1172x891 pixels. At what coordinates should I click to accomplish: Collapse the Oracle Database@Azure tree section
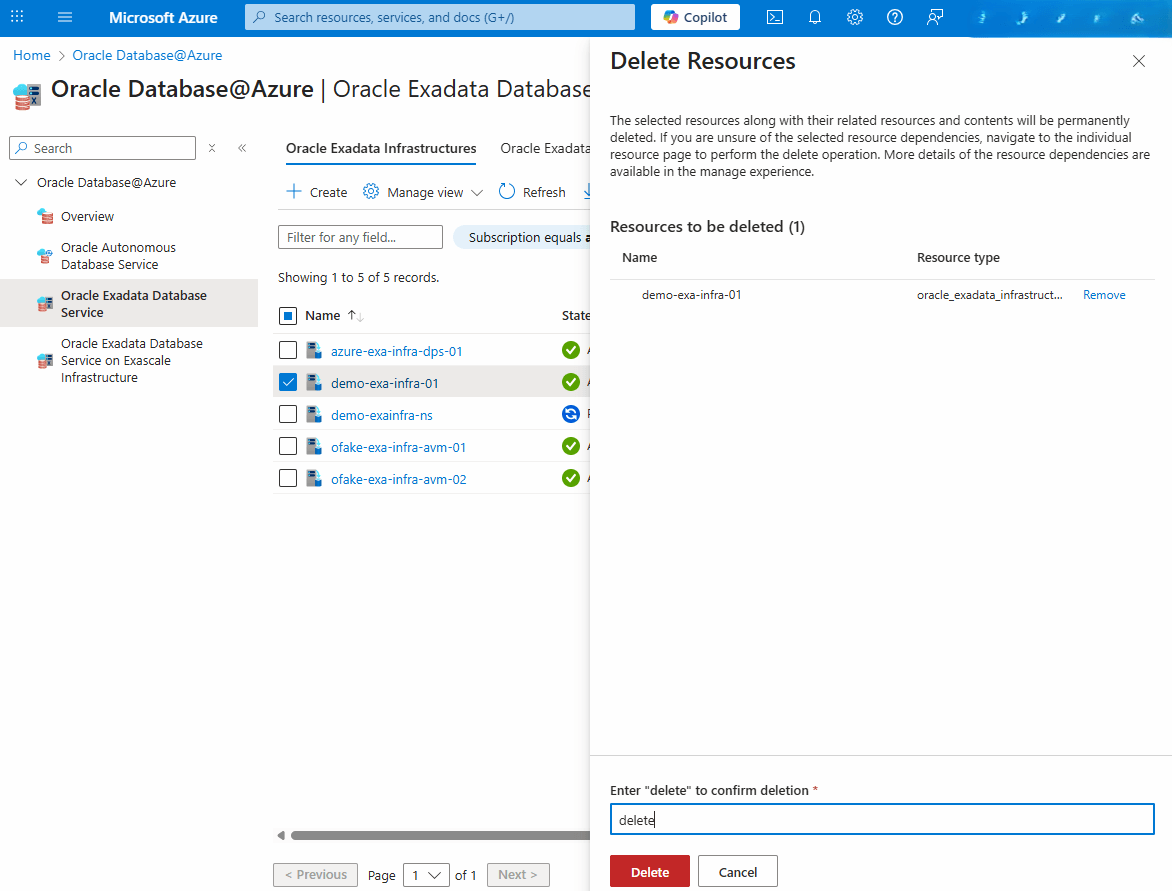click(22, 182)
